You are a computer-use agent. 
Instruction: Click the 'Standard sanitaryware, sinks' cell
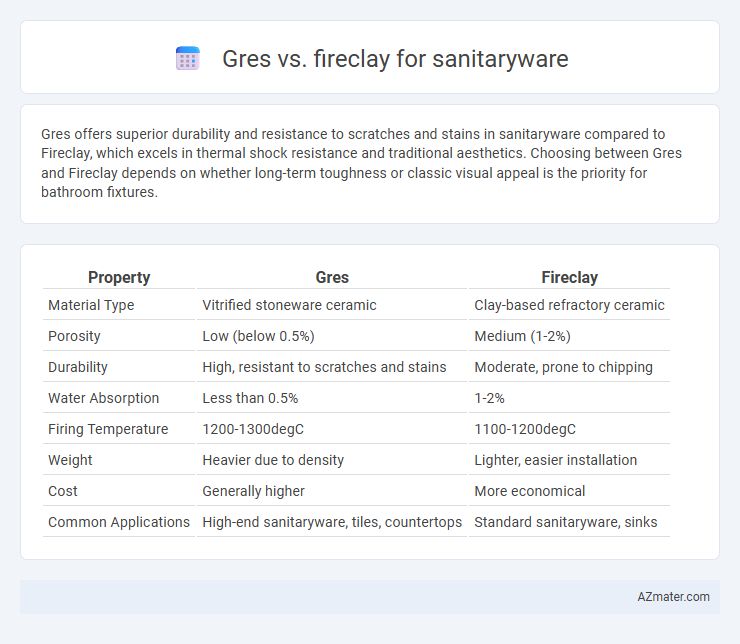[x=565, y=522]
